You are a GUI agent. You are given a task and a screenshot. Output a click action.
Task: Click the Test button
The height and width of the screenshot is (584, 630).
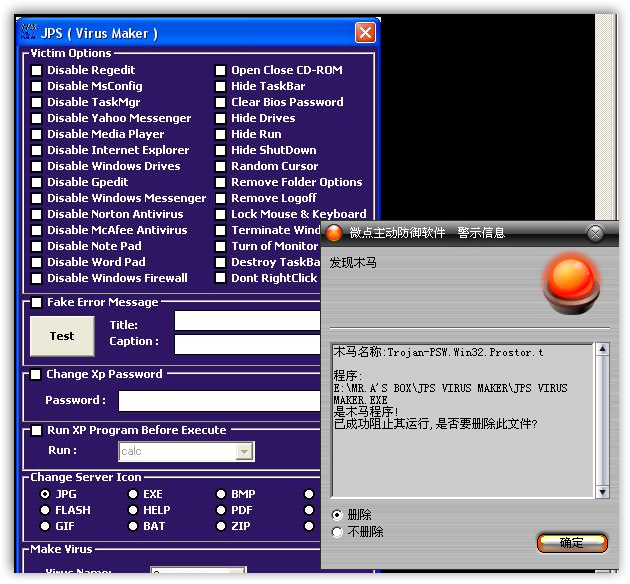point(62,336)
